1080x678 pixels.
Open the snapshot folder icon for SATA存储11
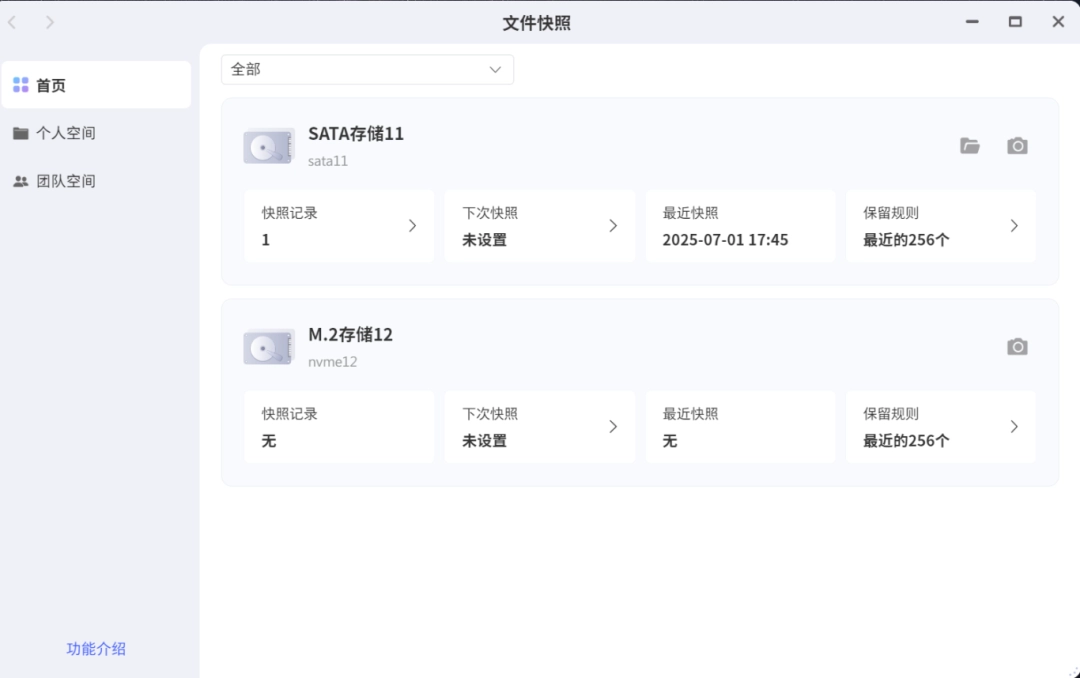(969, 146)
